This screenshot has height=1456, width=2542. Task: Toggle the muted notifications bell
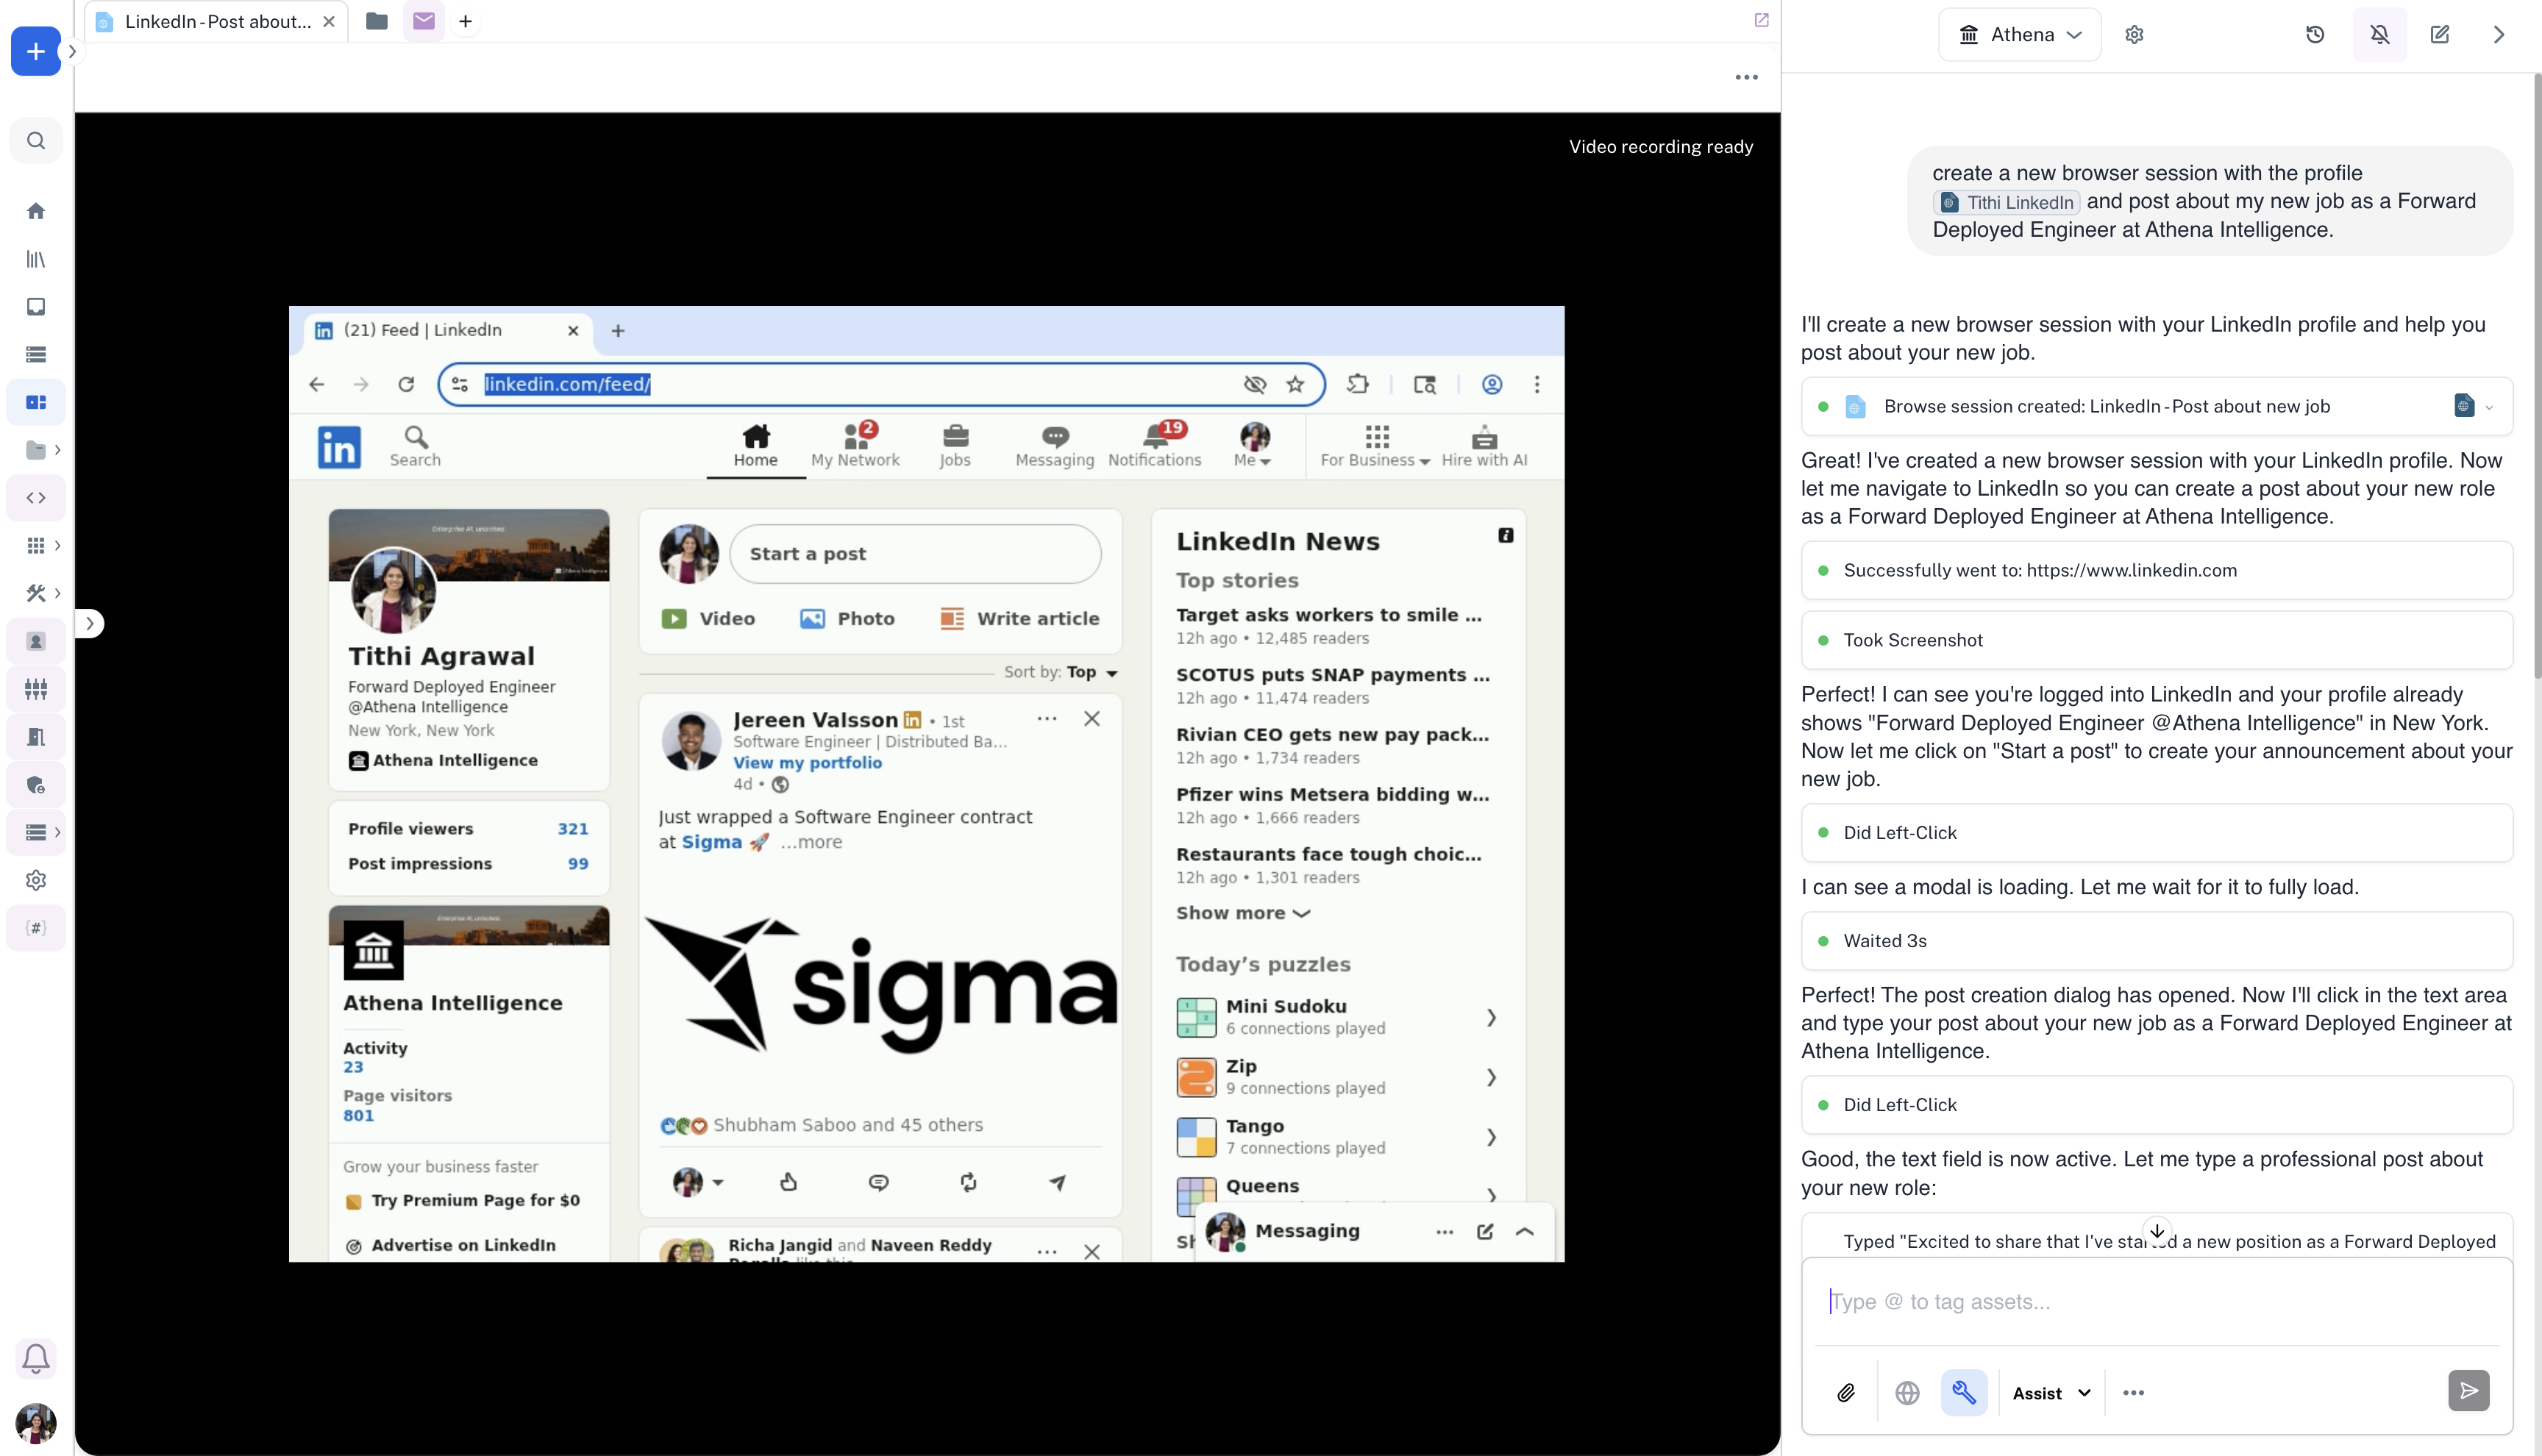coord(2379,35)
